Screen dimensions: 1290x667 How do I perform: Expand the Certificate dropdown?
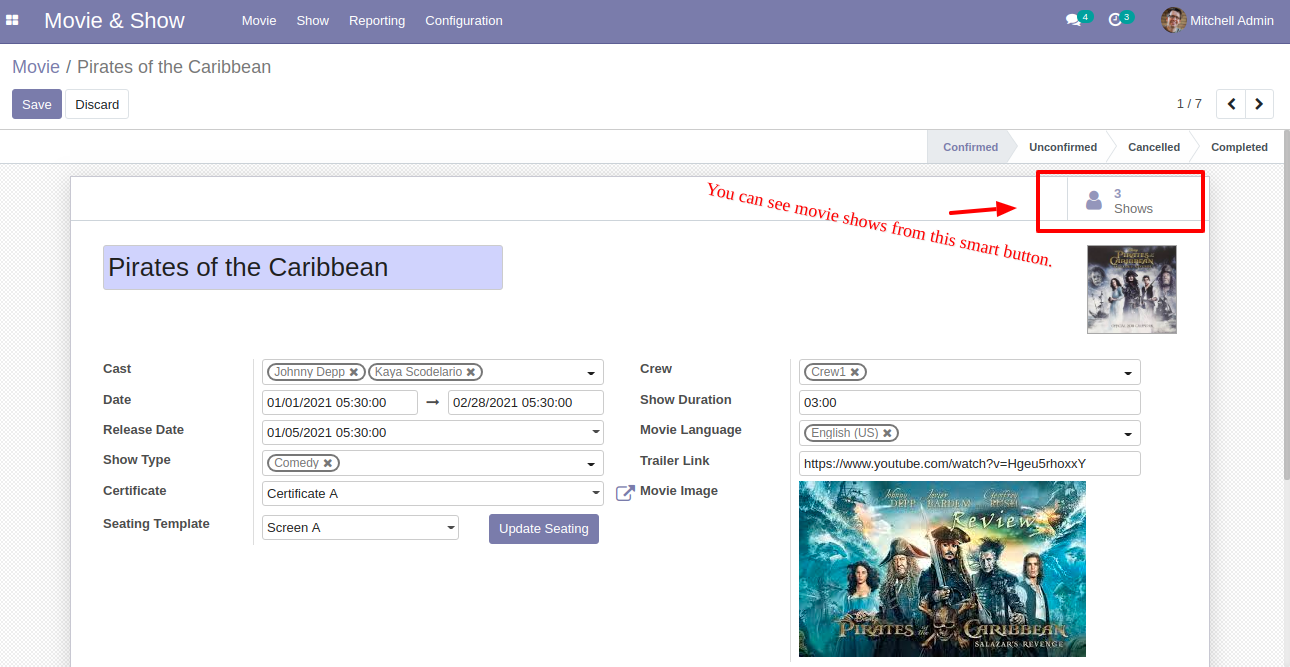596,494
